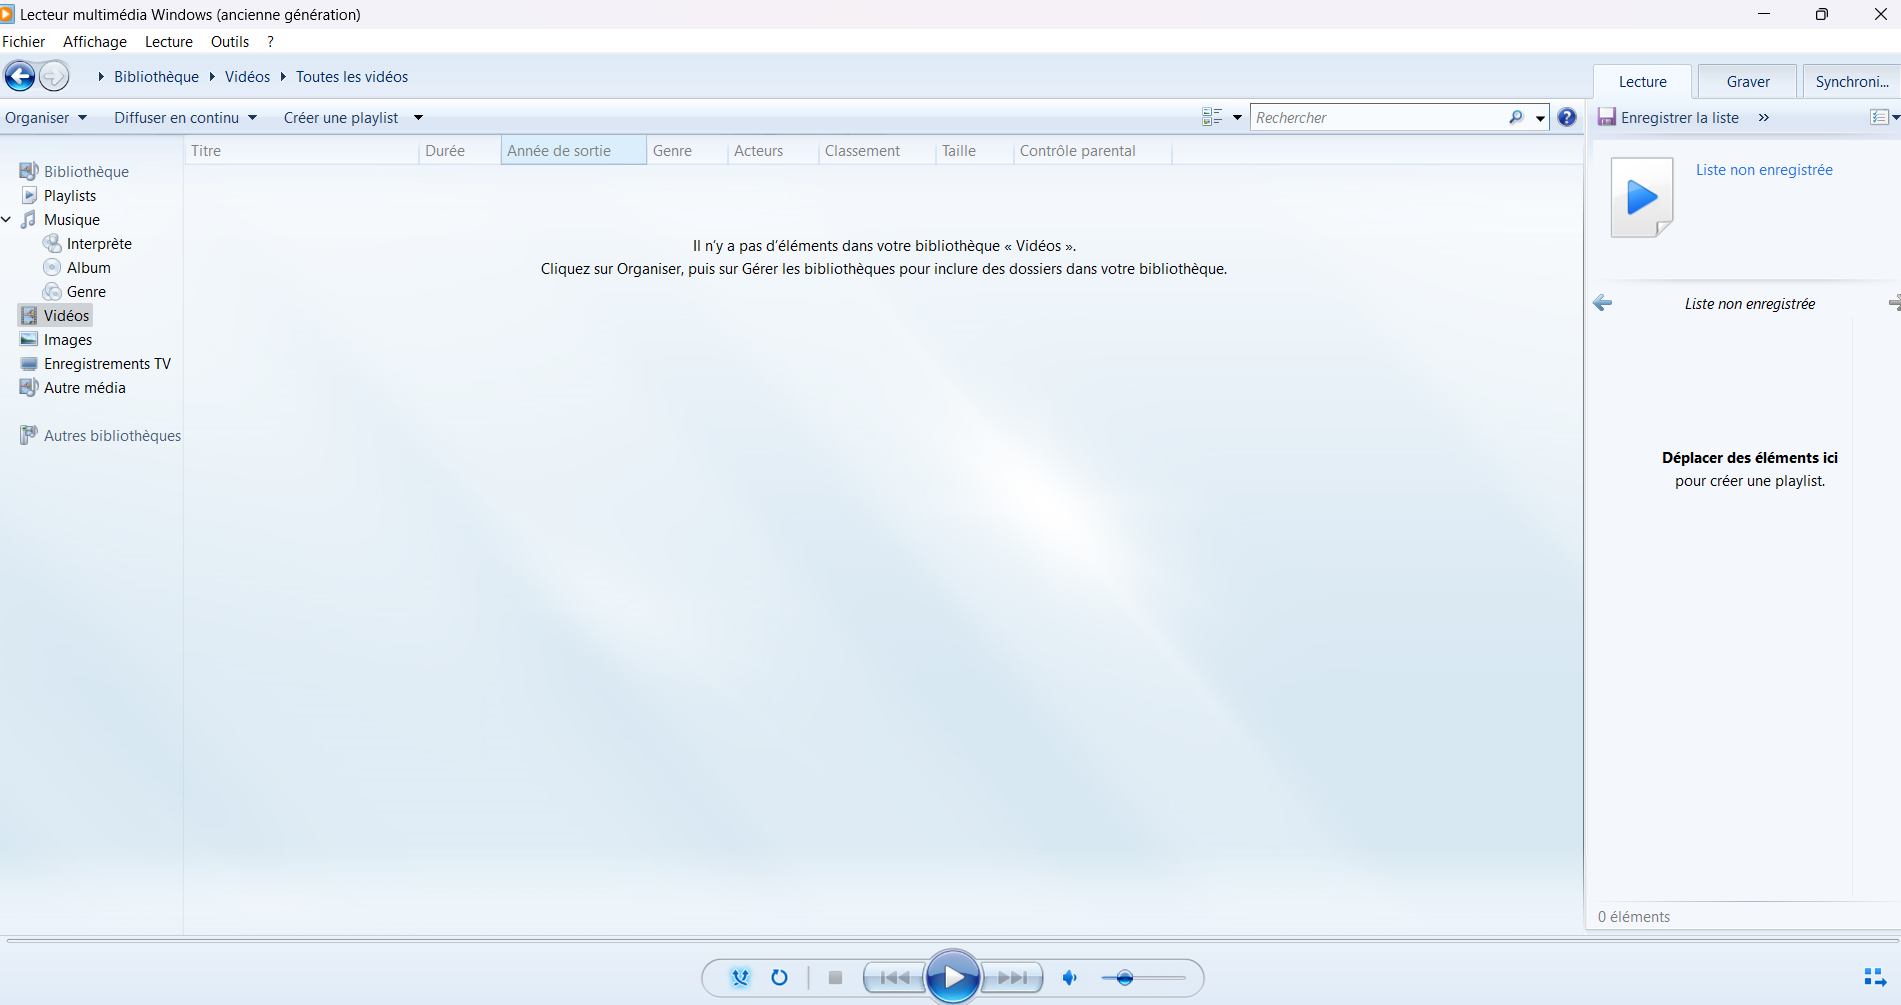The height and width of the screenshot is (1005, 1901).
Task: Open Enregistrements TV in the navigation pane
Action: click(x=107, y=363)
